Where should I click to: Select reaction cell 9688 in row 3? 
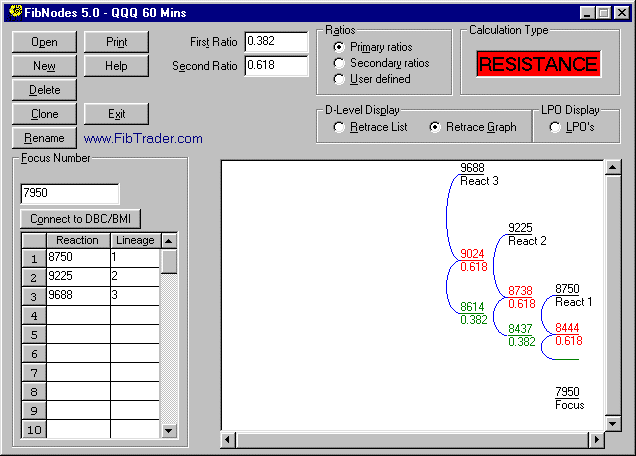[78, 296]
